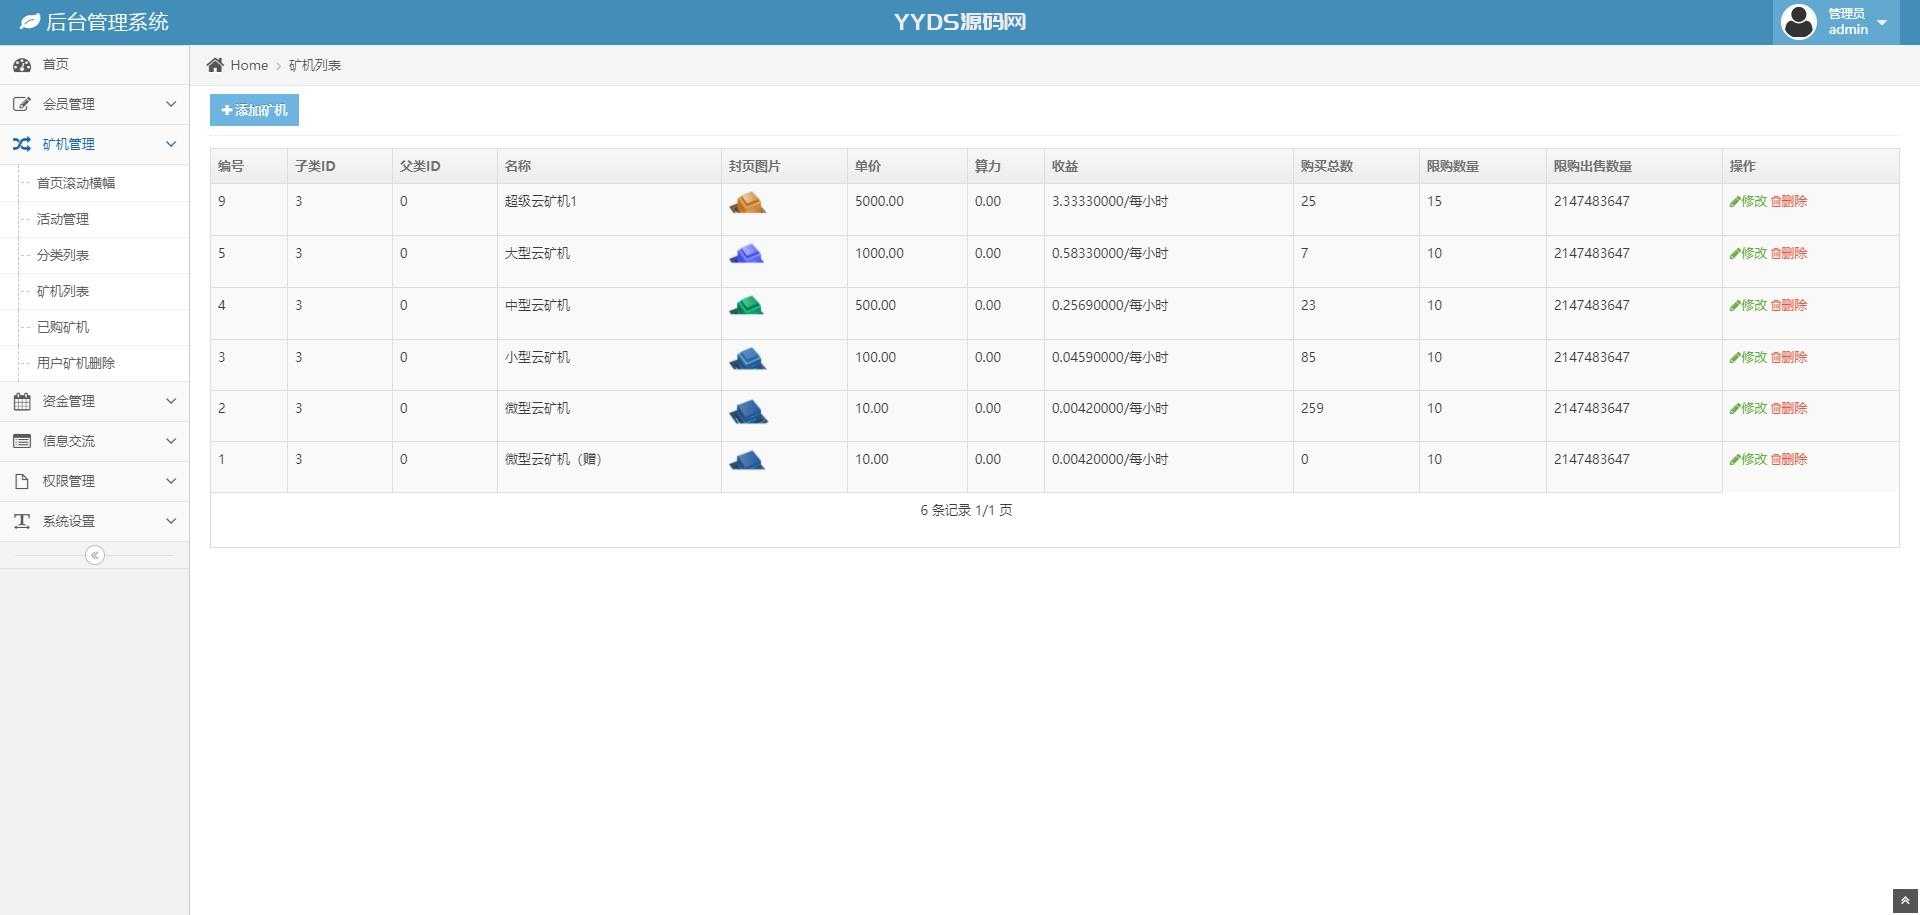Expand the 系统设置 menu chevron
This screenshot has width=1920, height=915.
click(x=171, y=521)
